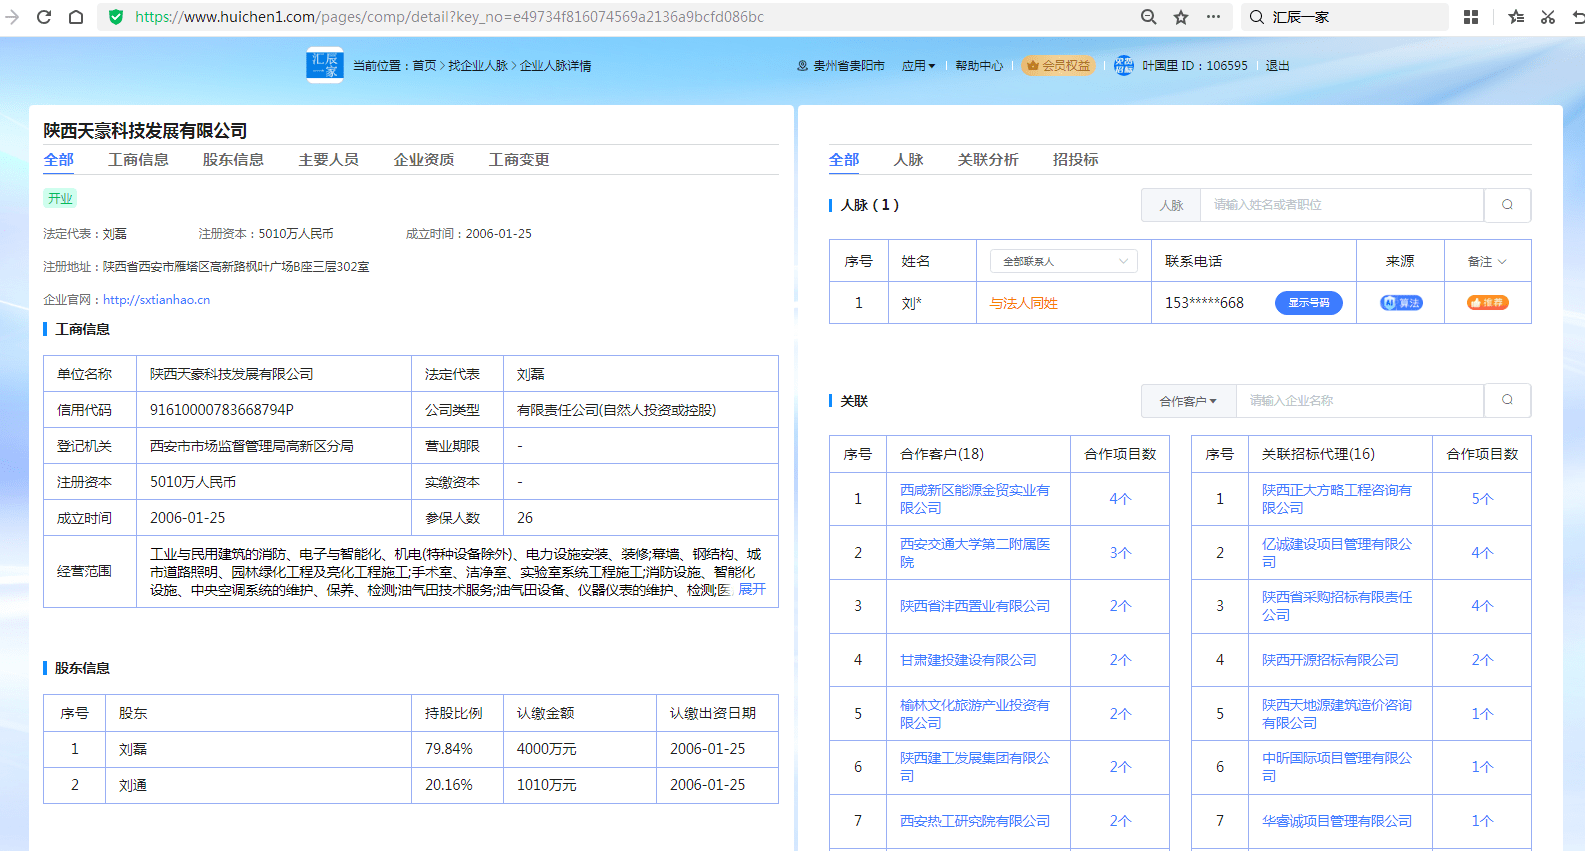Select the left panel 全部 tab
Viewport: 1585px width, 851px height.
(59, 160)
